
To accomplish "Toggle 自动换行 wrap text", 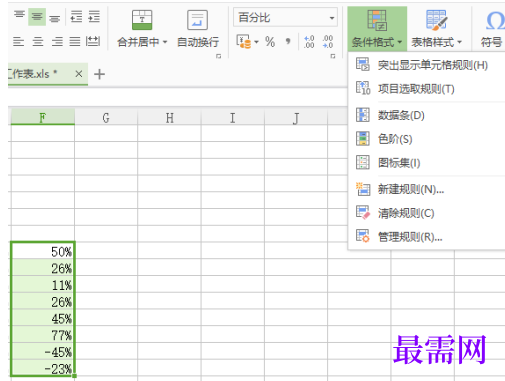I will click(198, 29).
